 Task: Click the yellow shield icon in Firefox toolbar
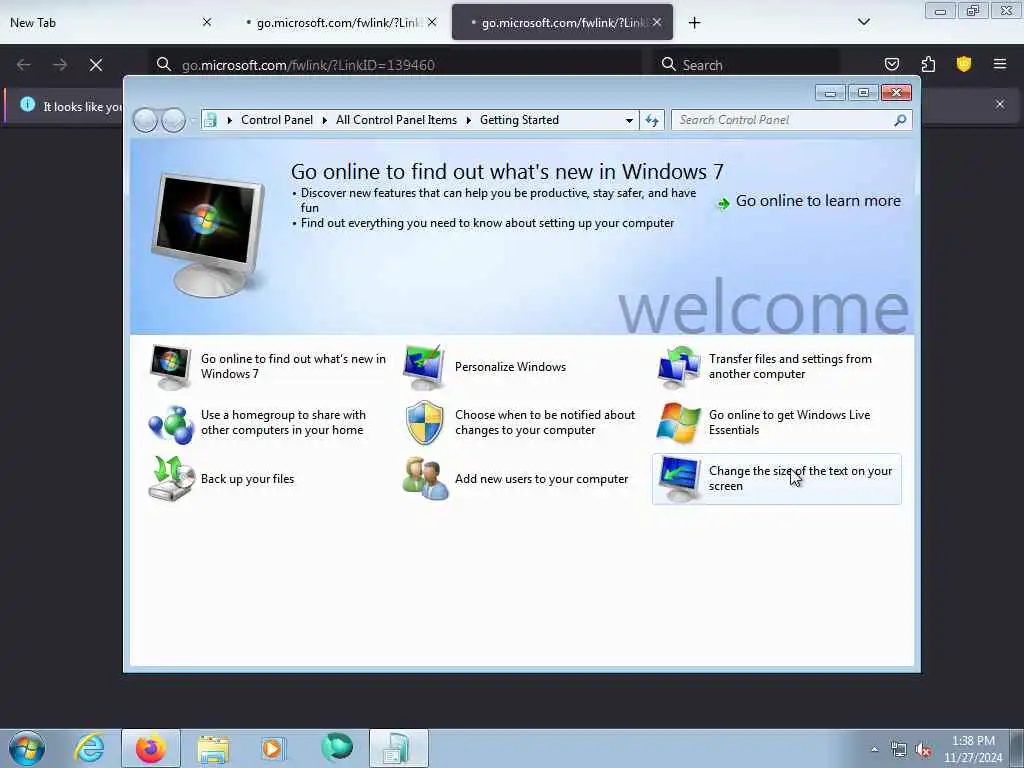click(x=964, y=64)
